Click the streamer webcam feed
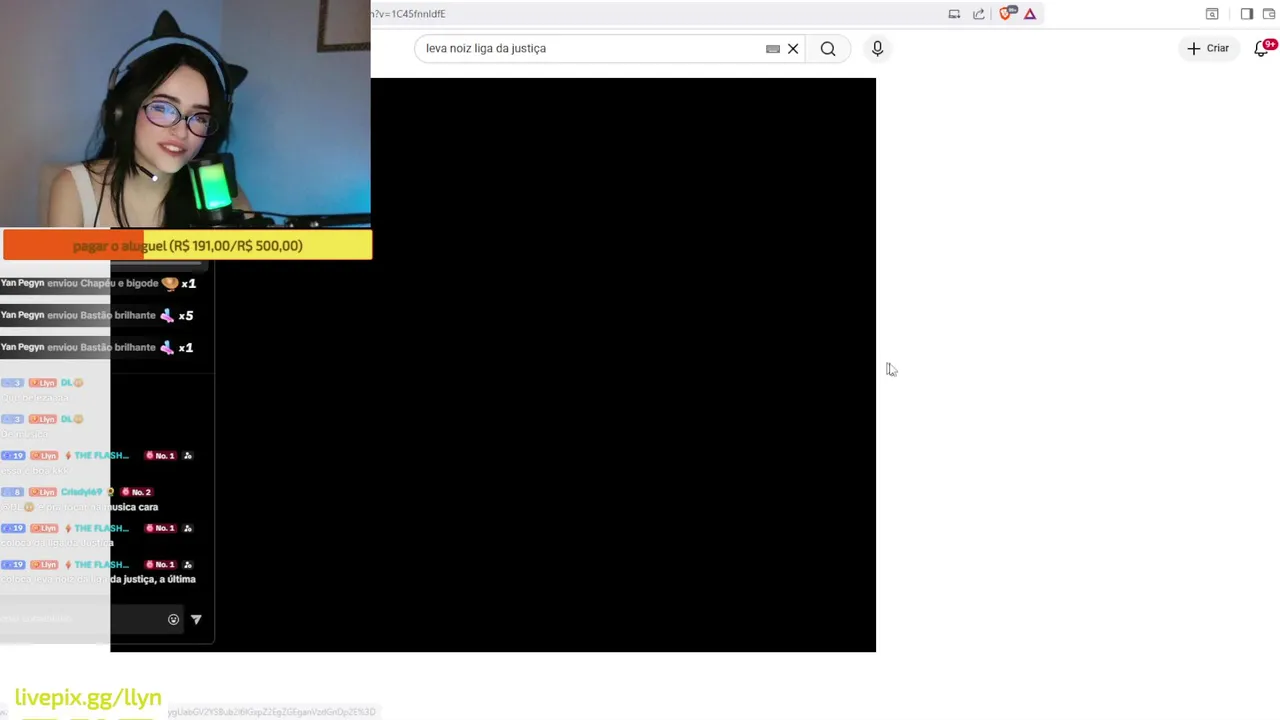The height and width of the screenshot is (720, 1280). click(x=185, y=114)
